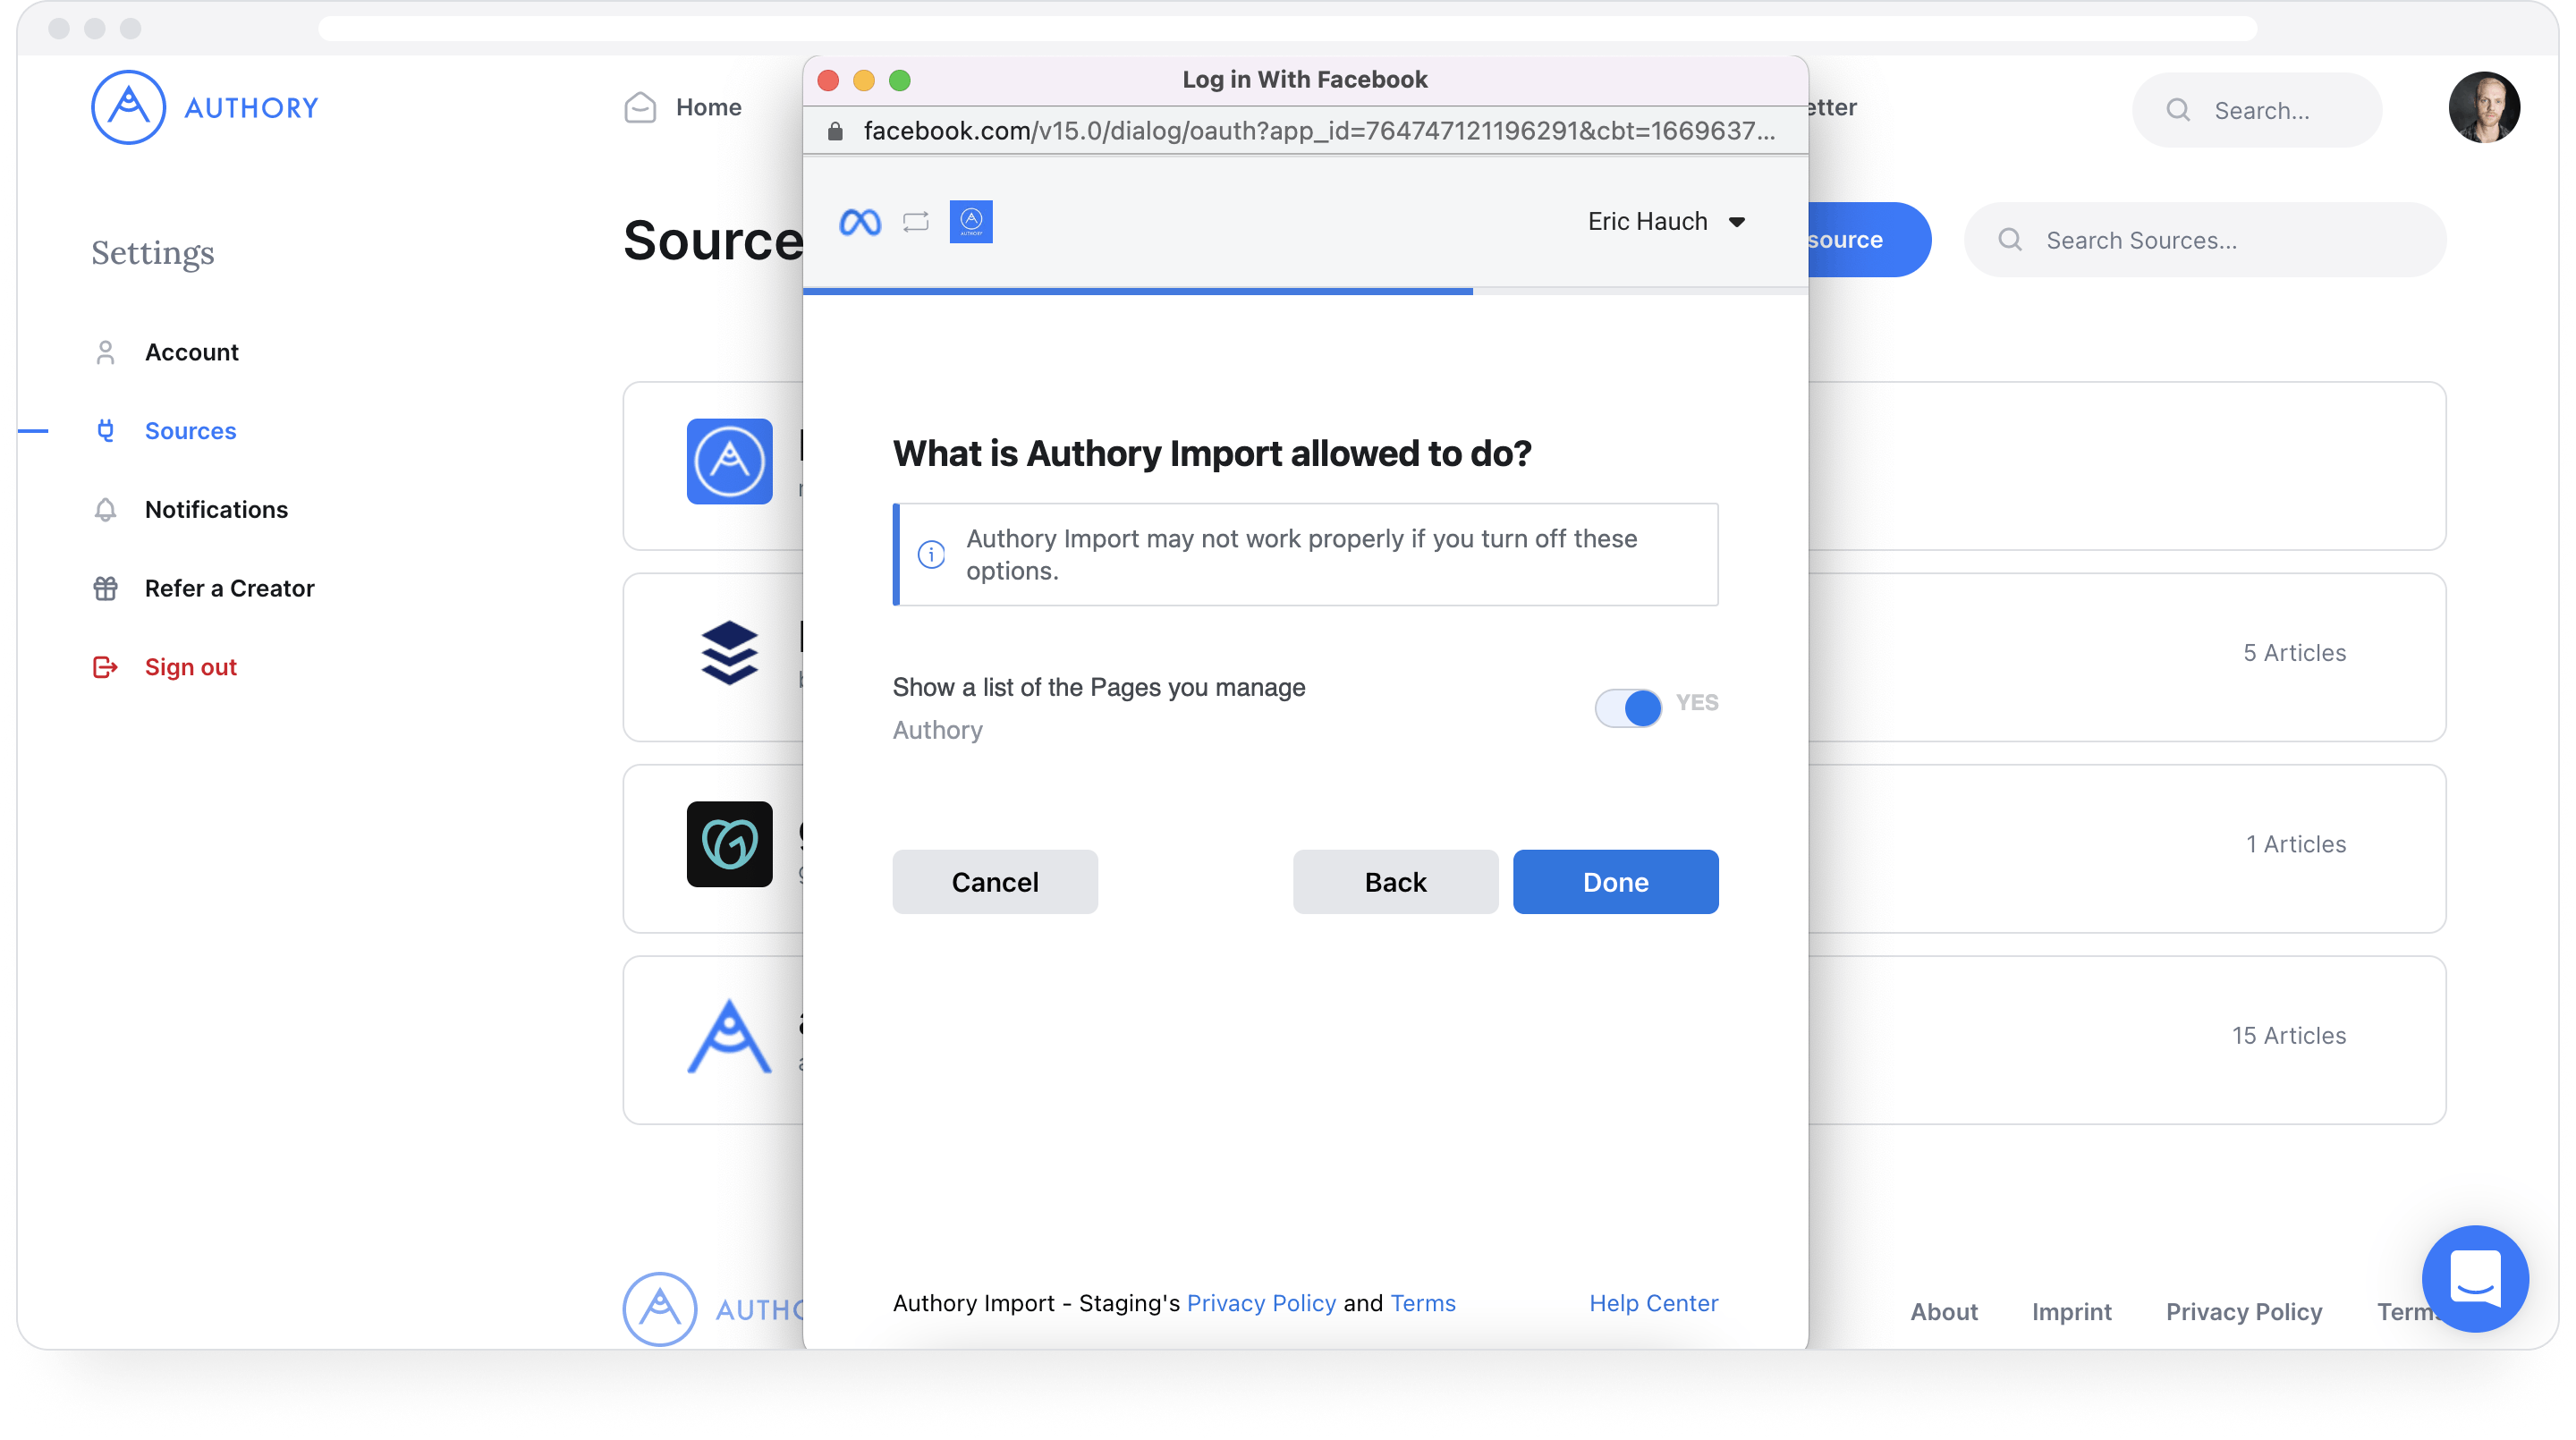Click the Back button in Facebook dialog
The image size is (2576, 1440).
tap(1394, 881)
